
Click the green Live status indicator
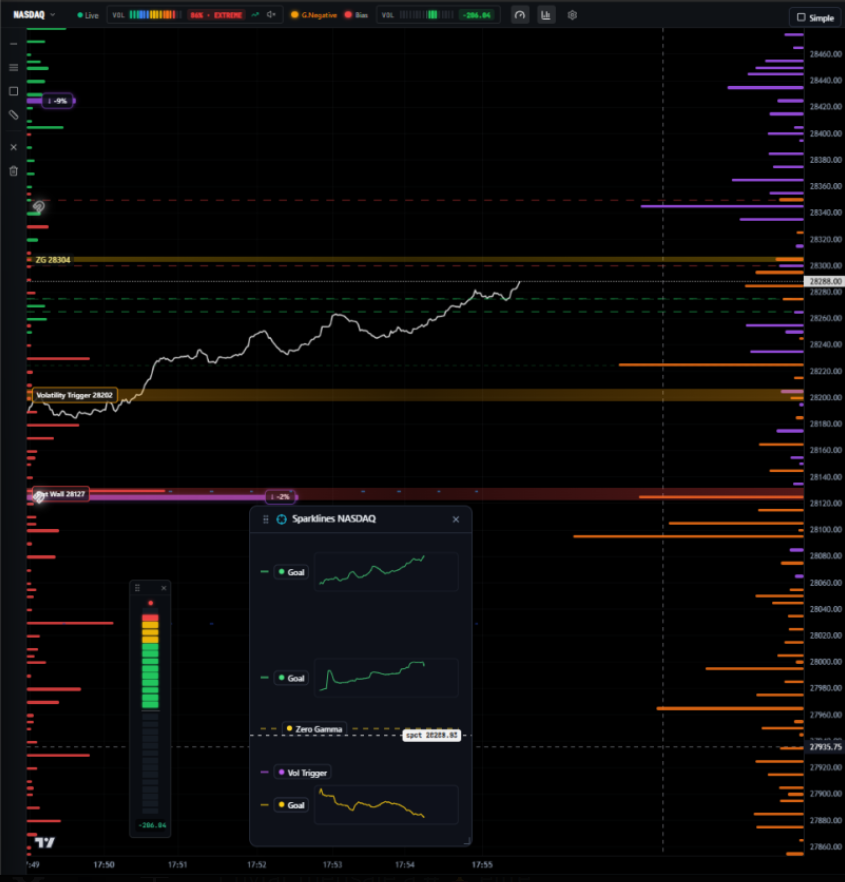pos(88,15)
